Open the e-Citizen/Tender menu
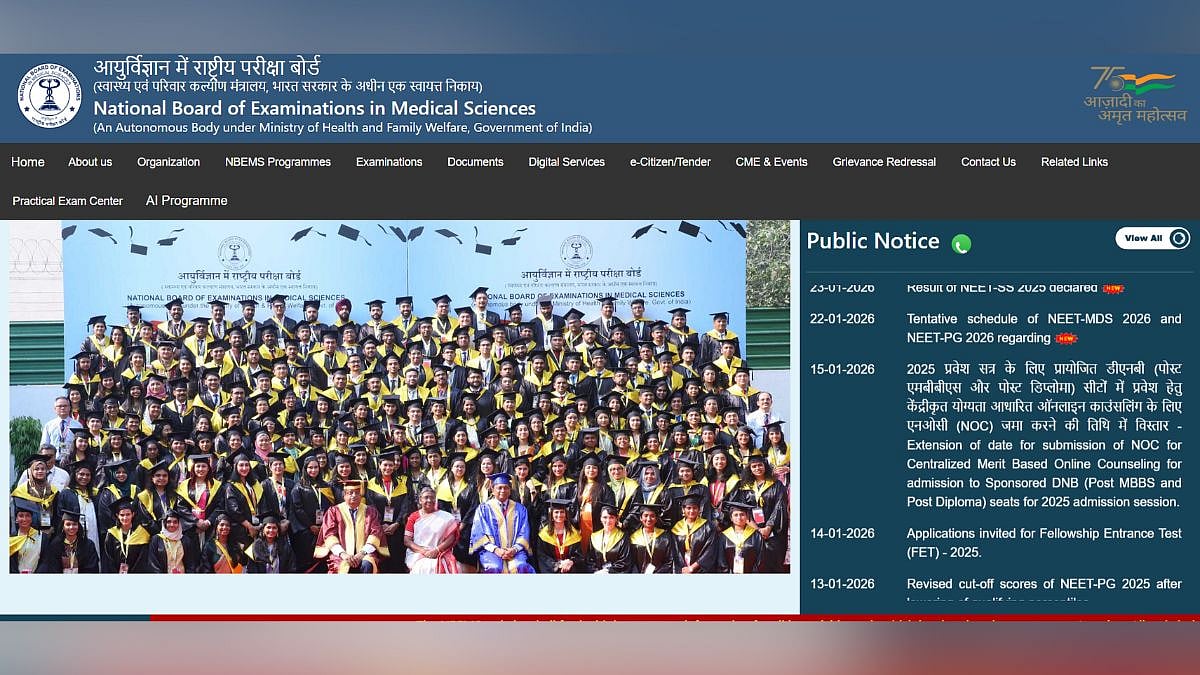 (669, 162)
